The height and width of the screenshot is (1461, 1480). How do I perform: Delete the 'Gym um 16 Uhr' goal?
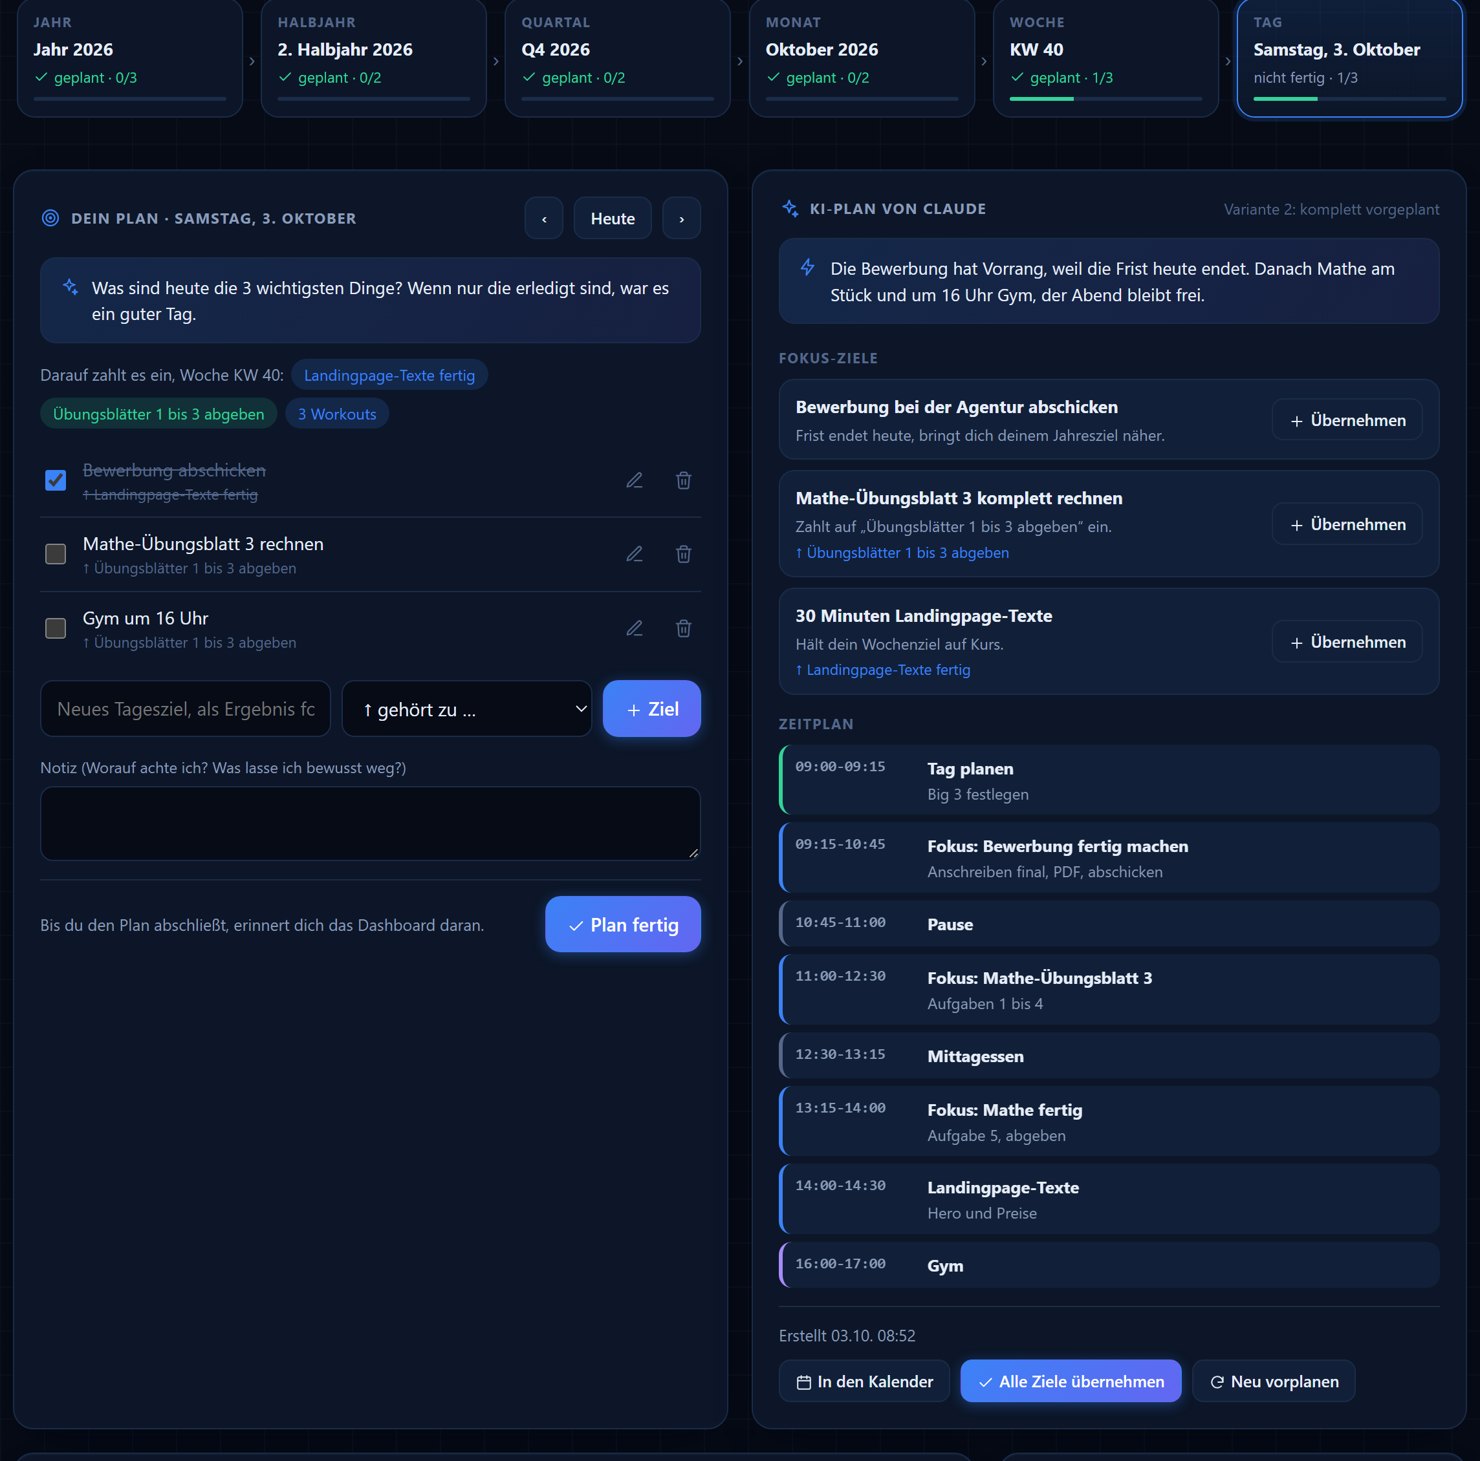point(684,628)
